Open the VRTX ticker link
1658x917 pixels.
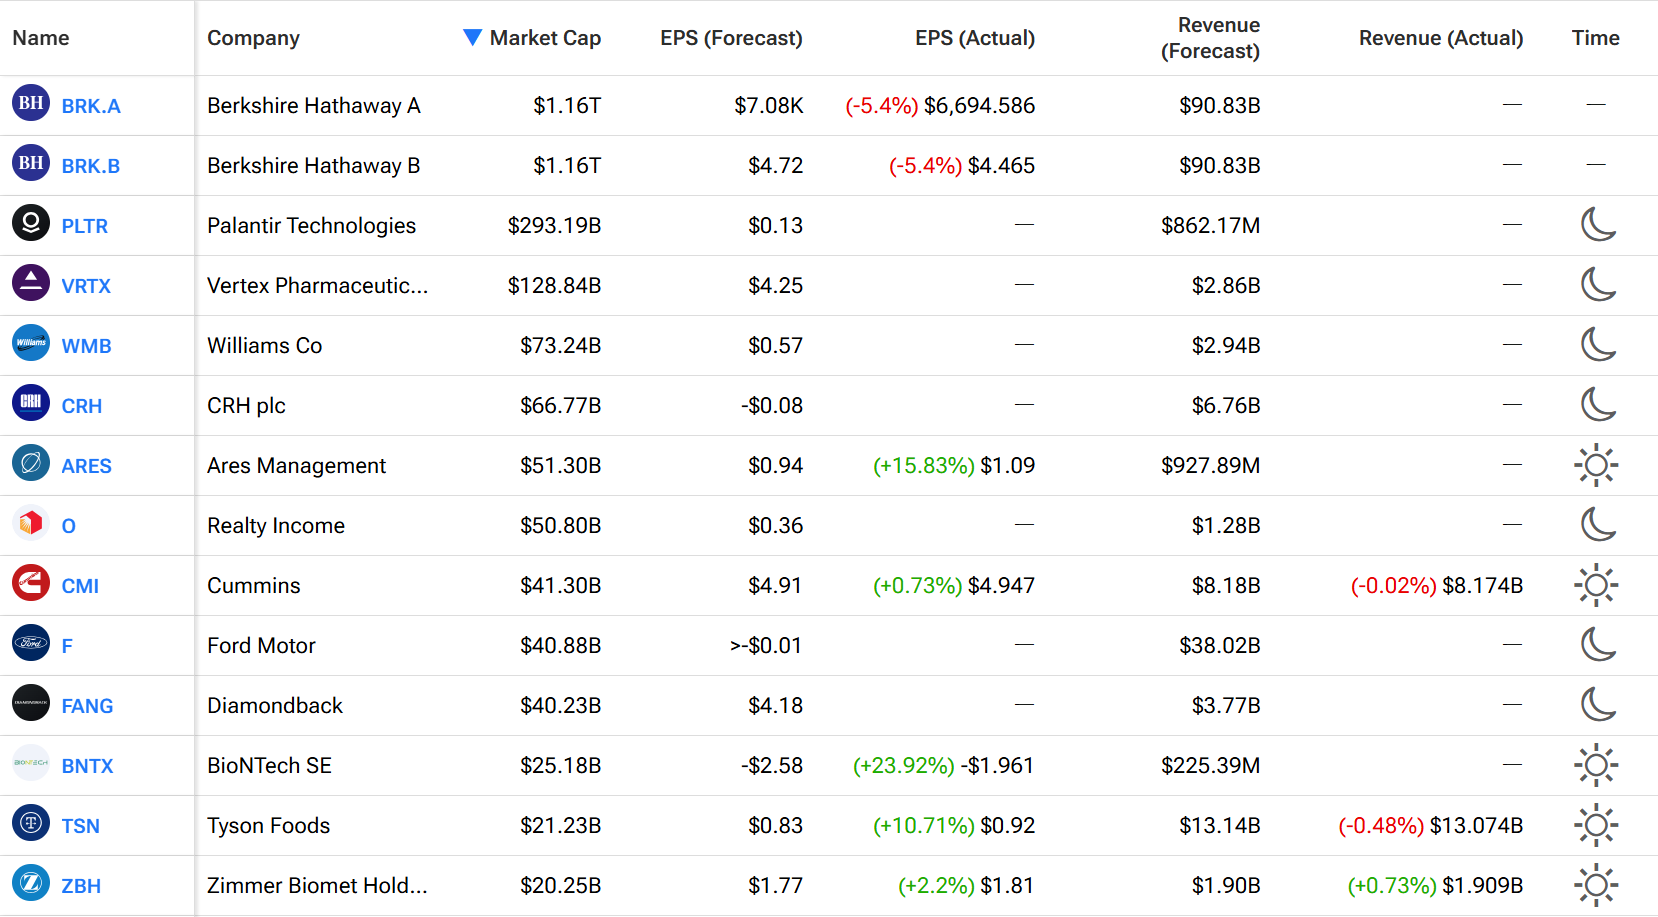click(x=86, y=286)
